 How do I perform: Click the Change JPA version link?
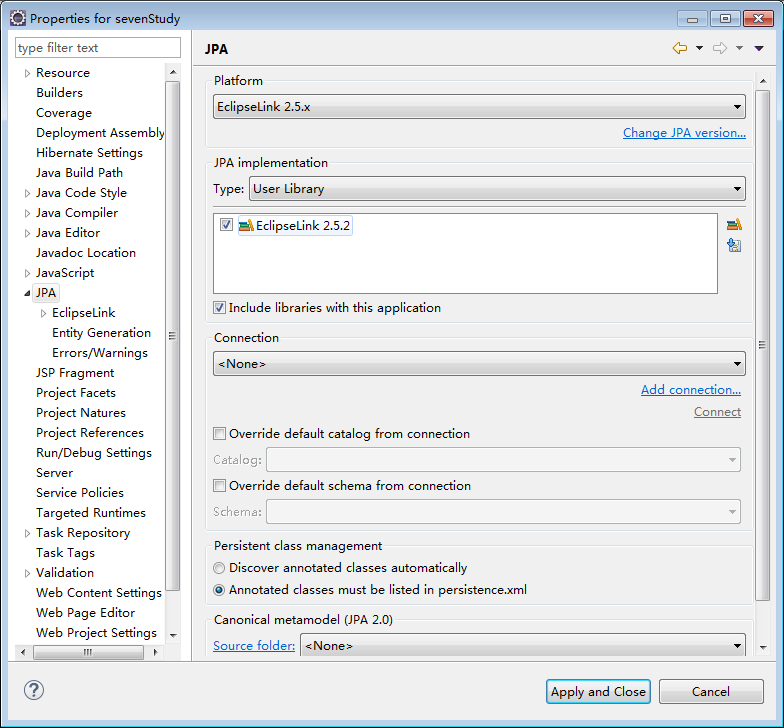pyautogui.click(x=684, y=132)
